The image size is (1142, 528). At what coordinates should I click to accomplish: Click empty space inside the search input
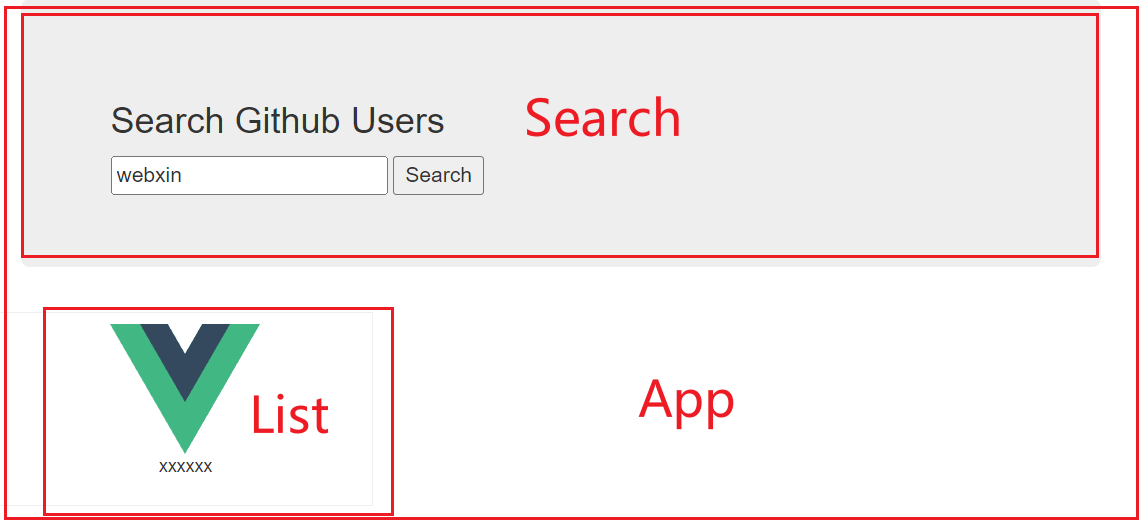coord(291,176)
